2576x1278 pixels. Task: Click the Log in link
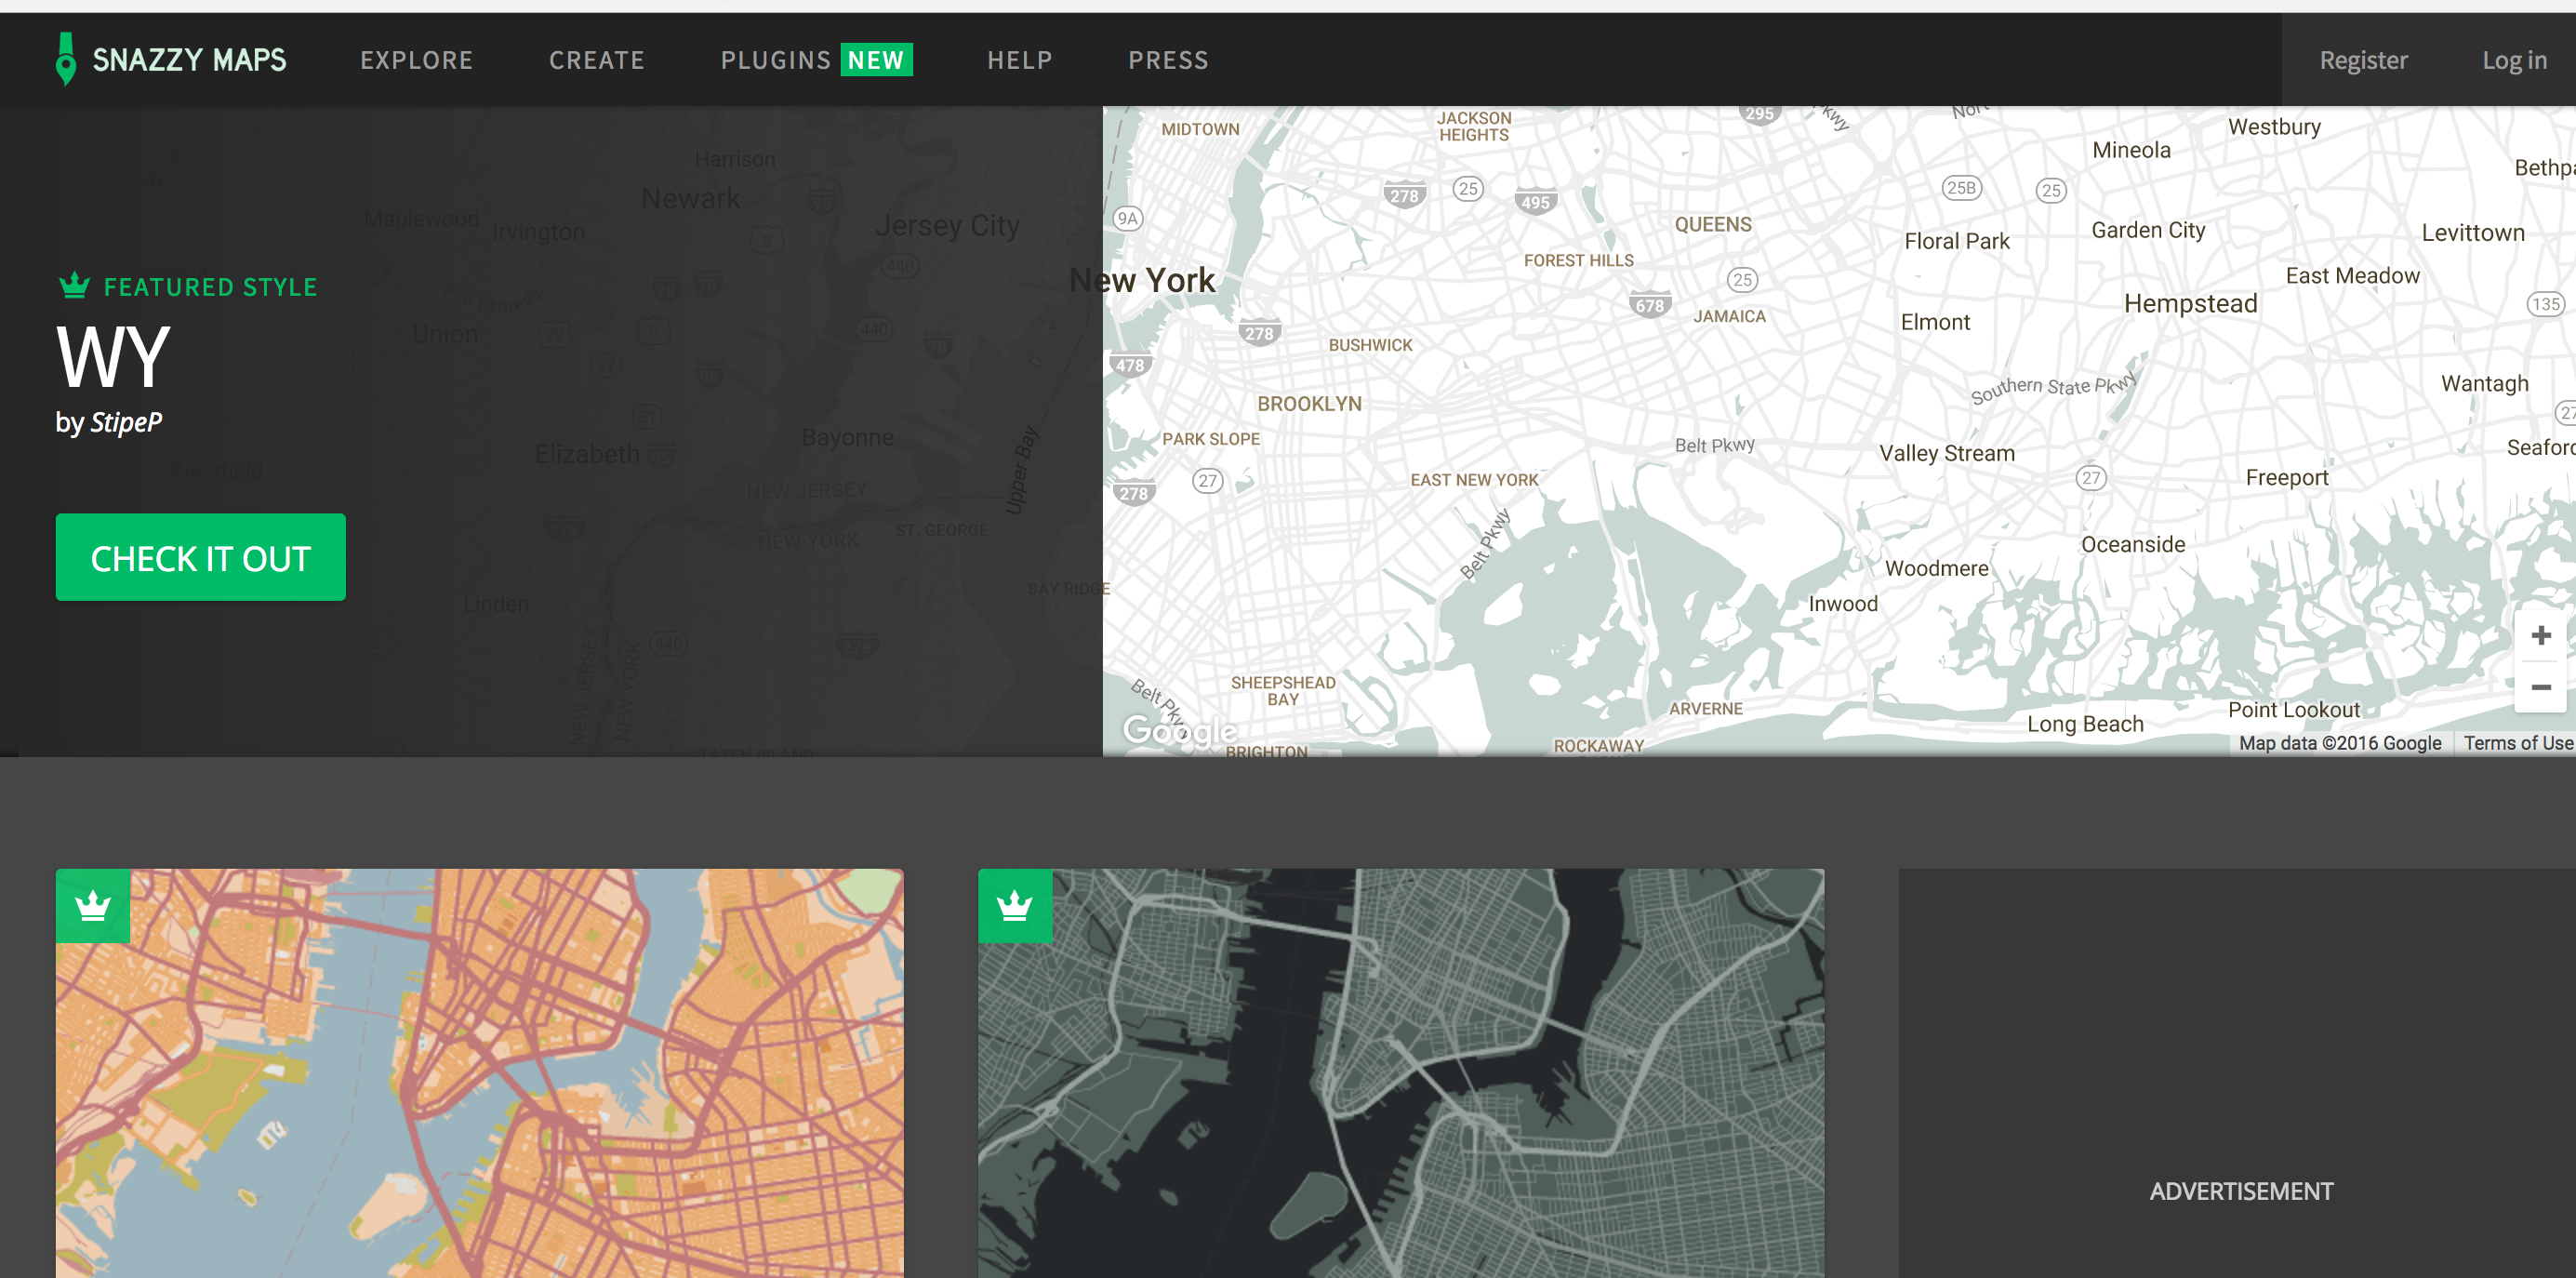2514,60
